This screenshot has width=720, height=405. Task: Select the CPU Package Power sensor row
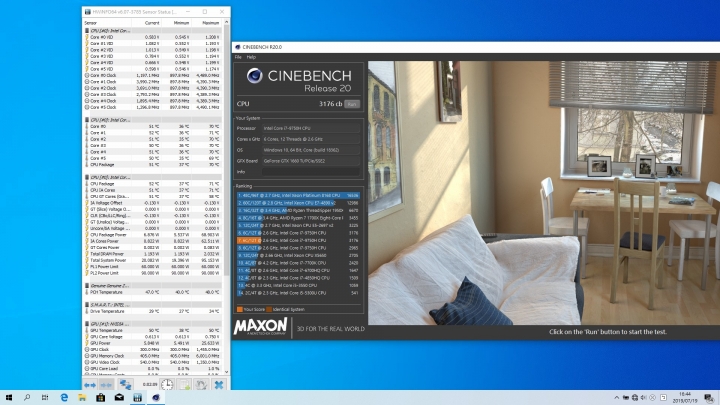tap(152, 235)
